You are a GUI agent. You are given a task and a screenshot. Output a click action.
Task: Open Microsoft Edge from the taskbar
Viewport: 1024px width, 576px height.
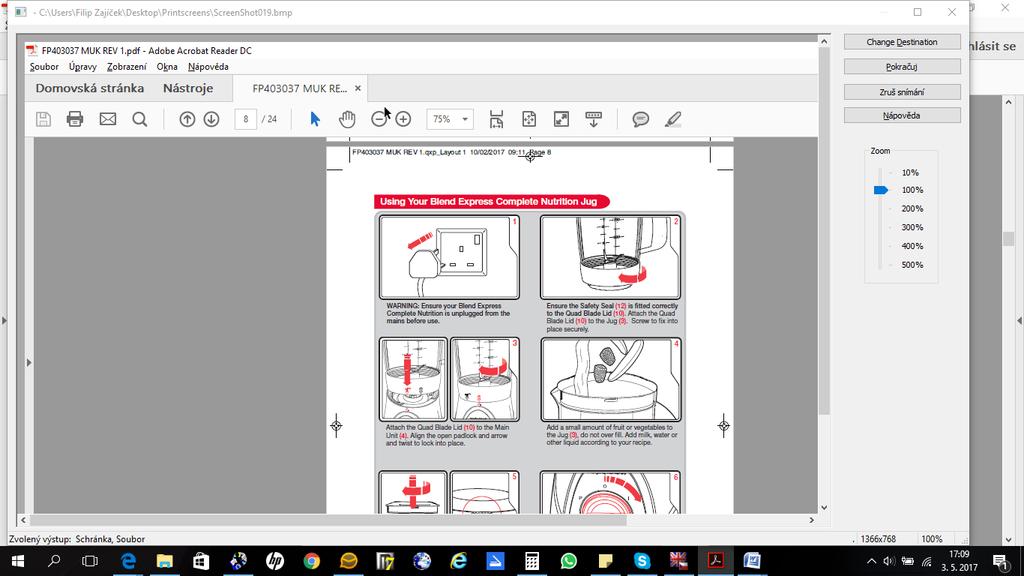pos(129,561)
